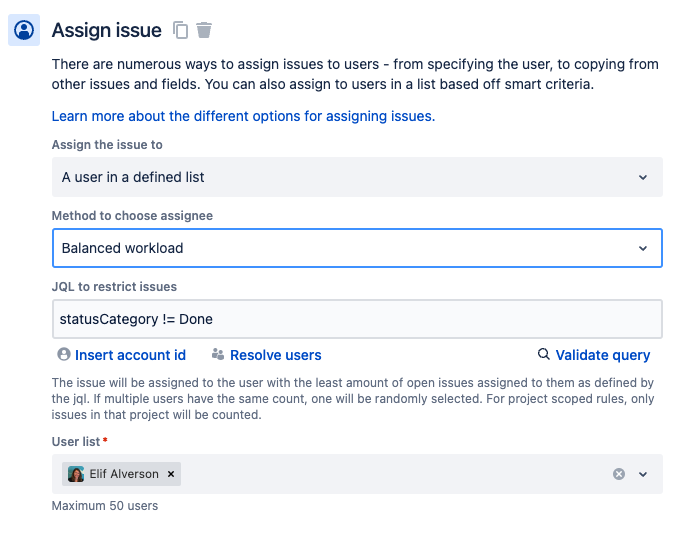This screenshot has height=537, width=687.
Task: Expand the Method to choose assignee dropdown
Action: point(357,248)
